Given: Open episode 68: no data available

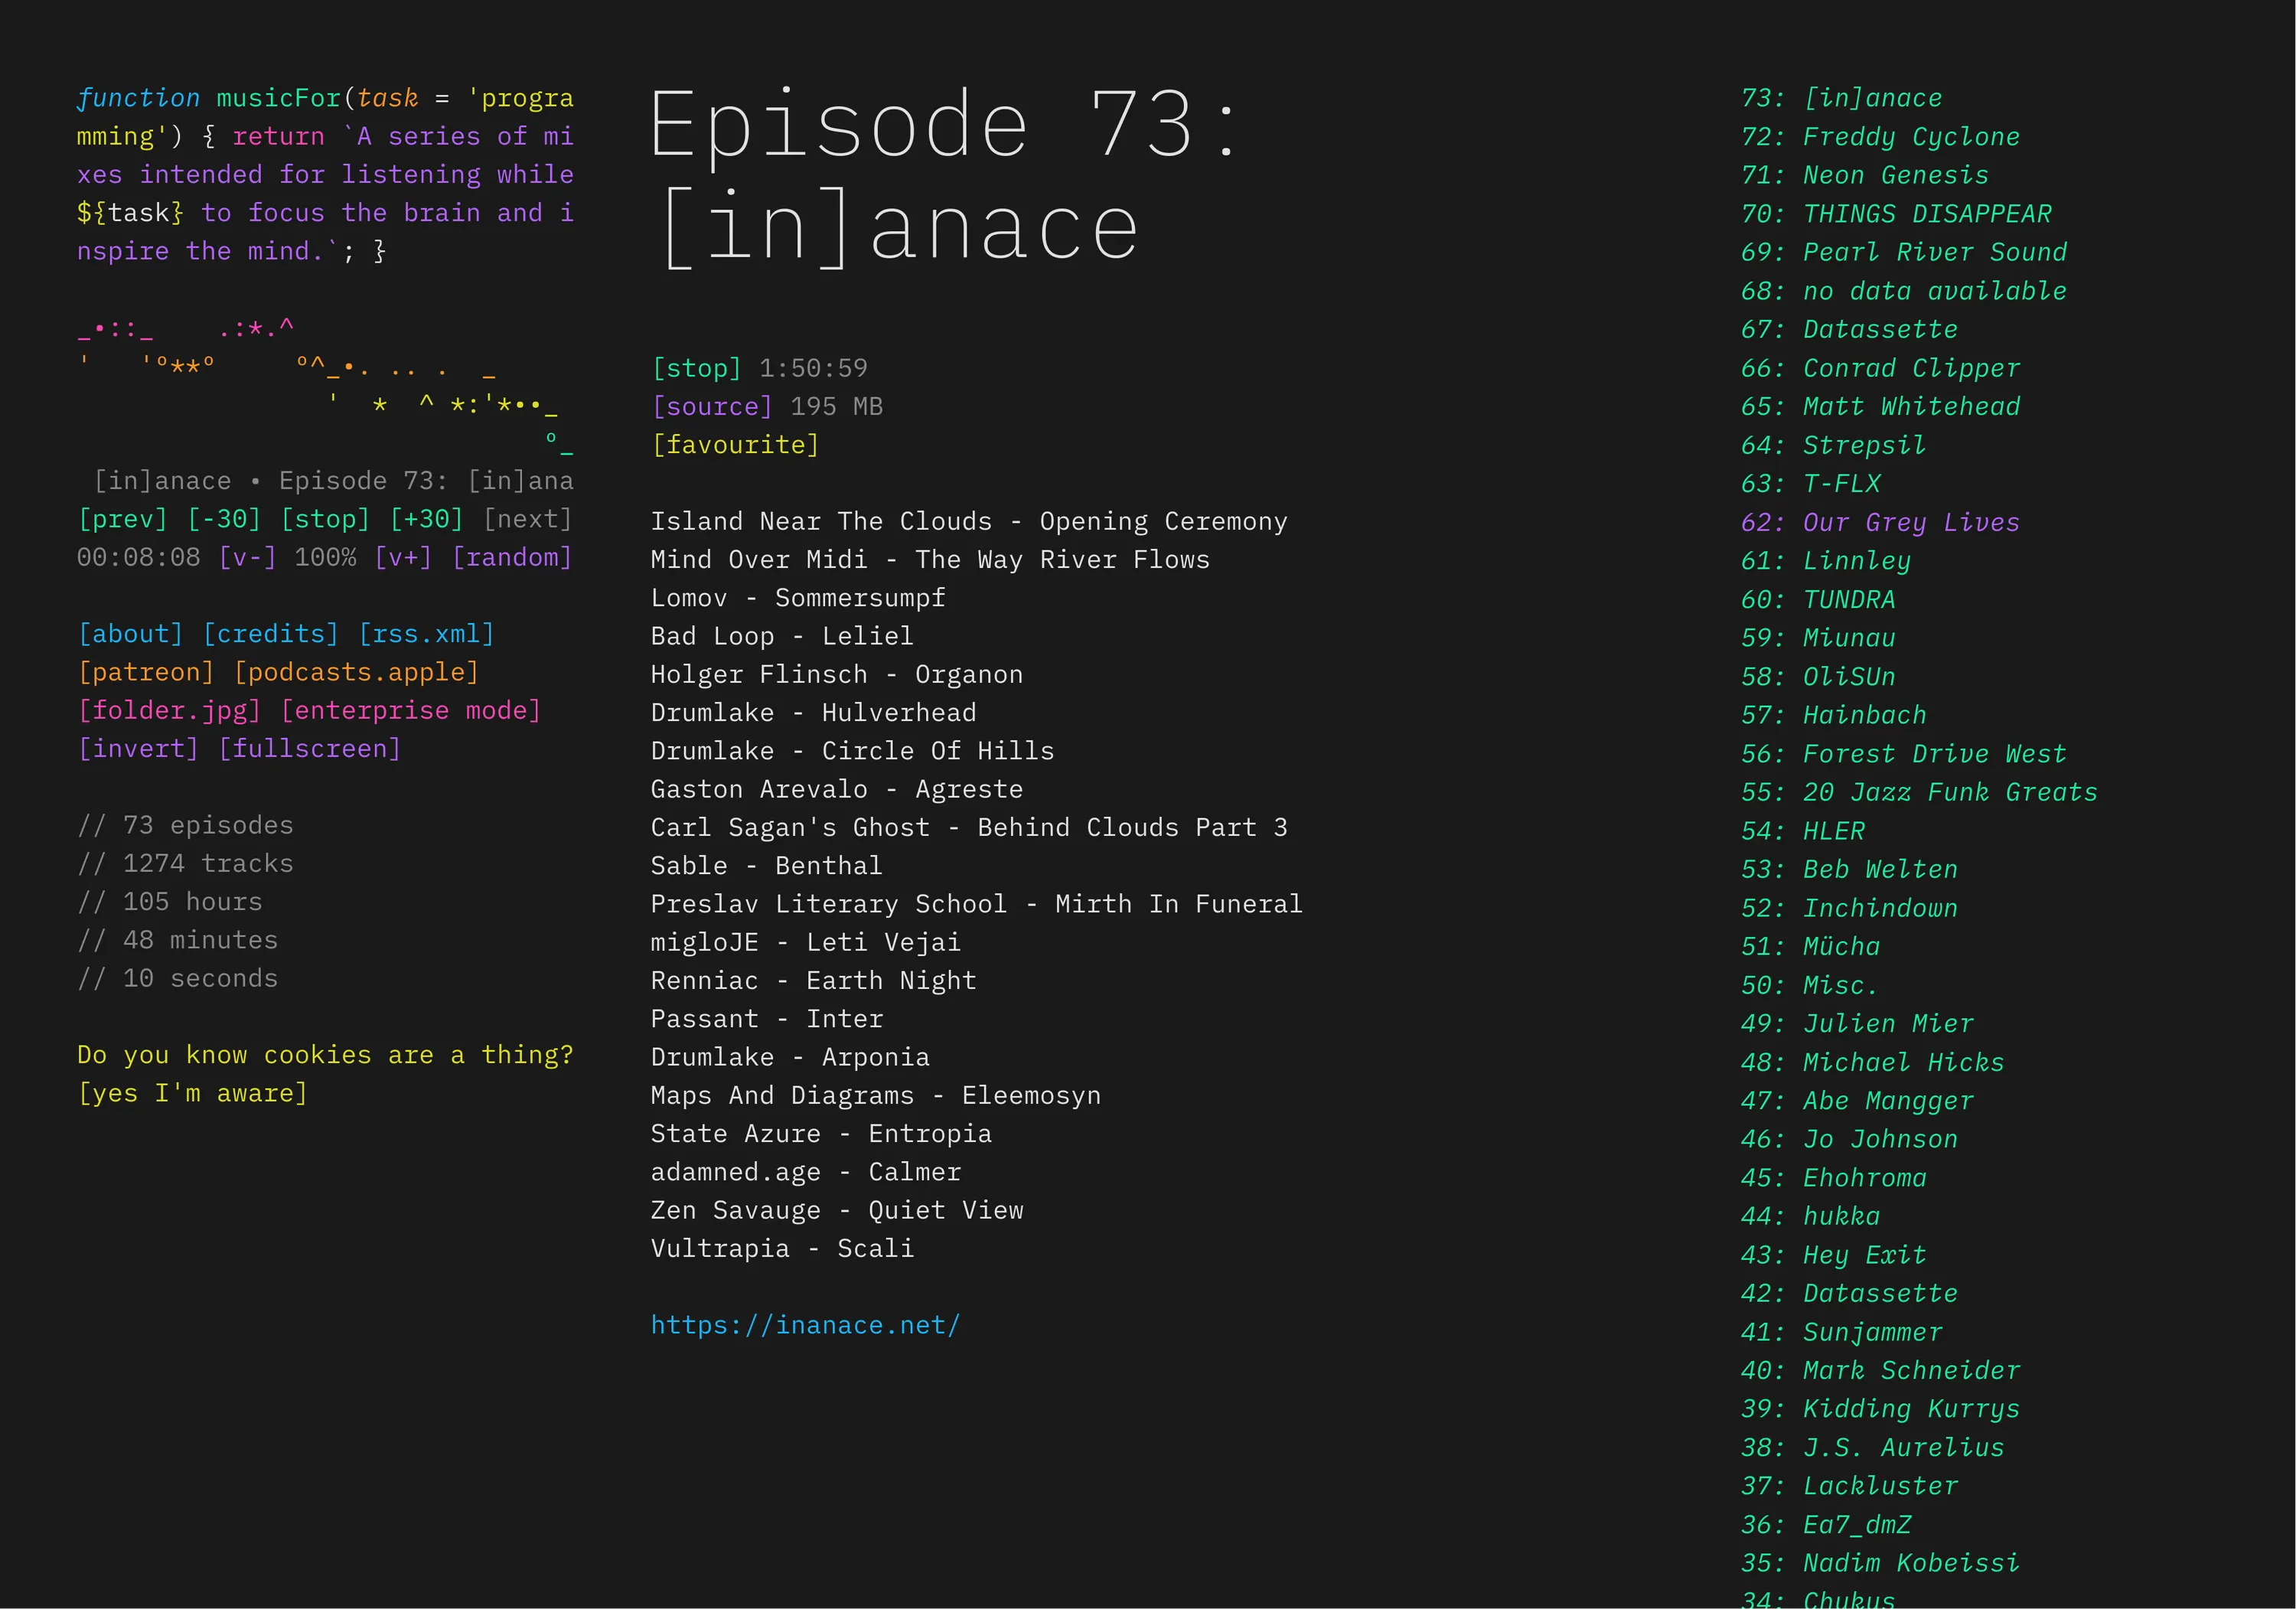Looking at the screenshot, I should click(x=1904, y=291).
